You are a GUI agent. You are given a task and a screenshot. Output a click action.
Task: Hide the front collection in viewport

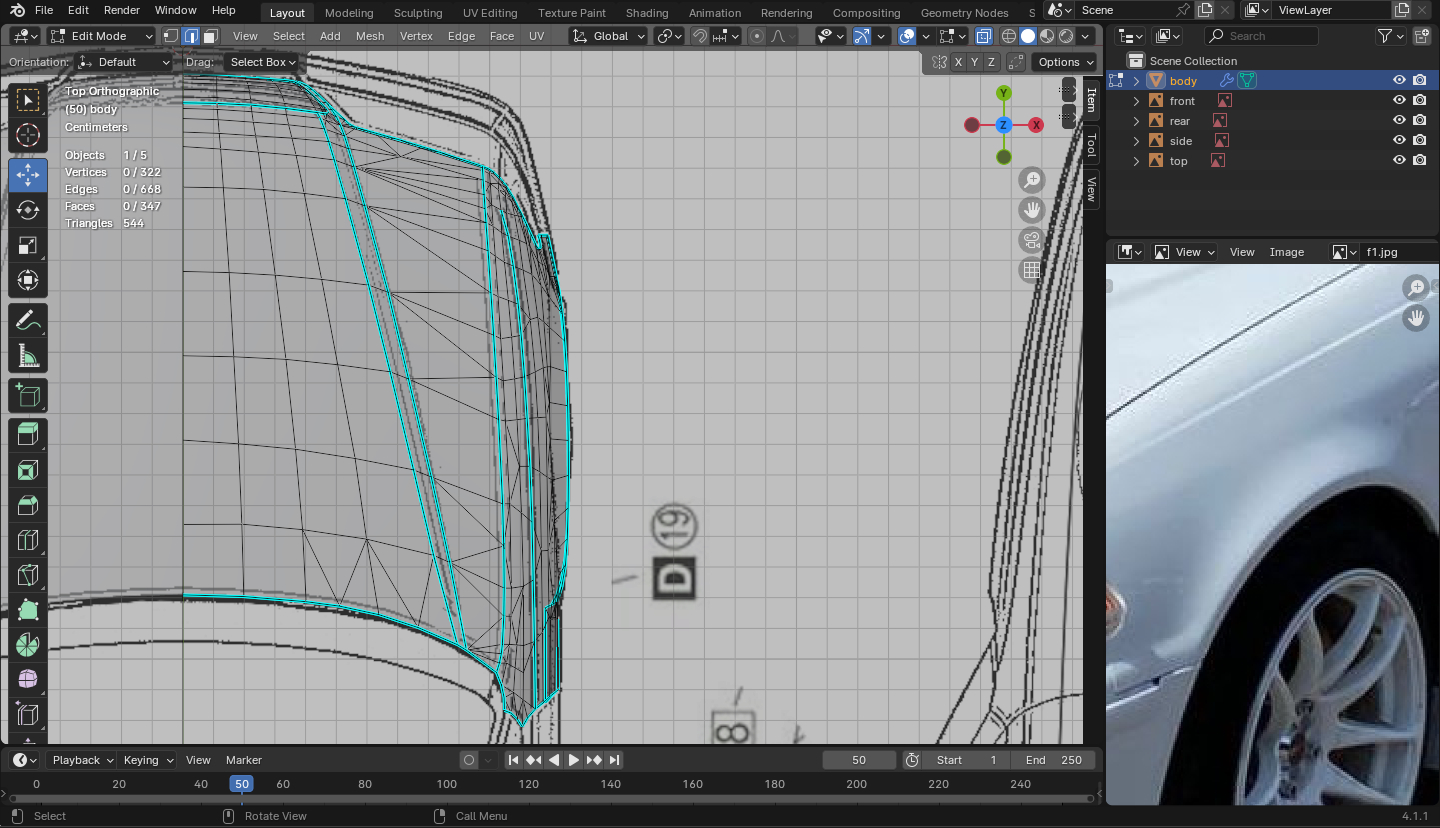point(1399,101)
